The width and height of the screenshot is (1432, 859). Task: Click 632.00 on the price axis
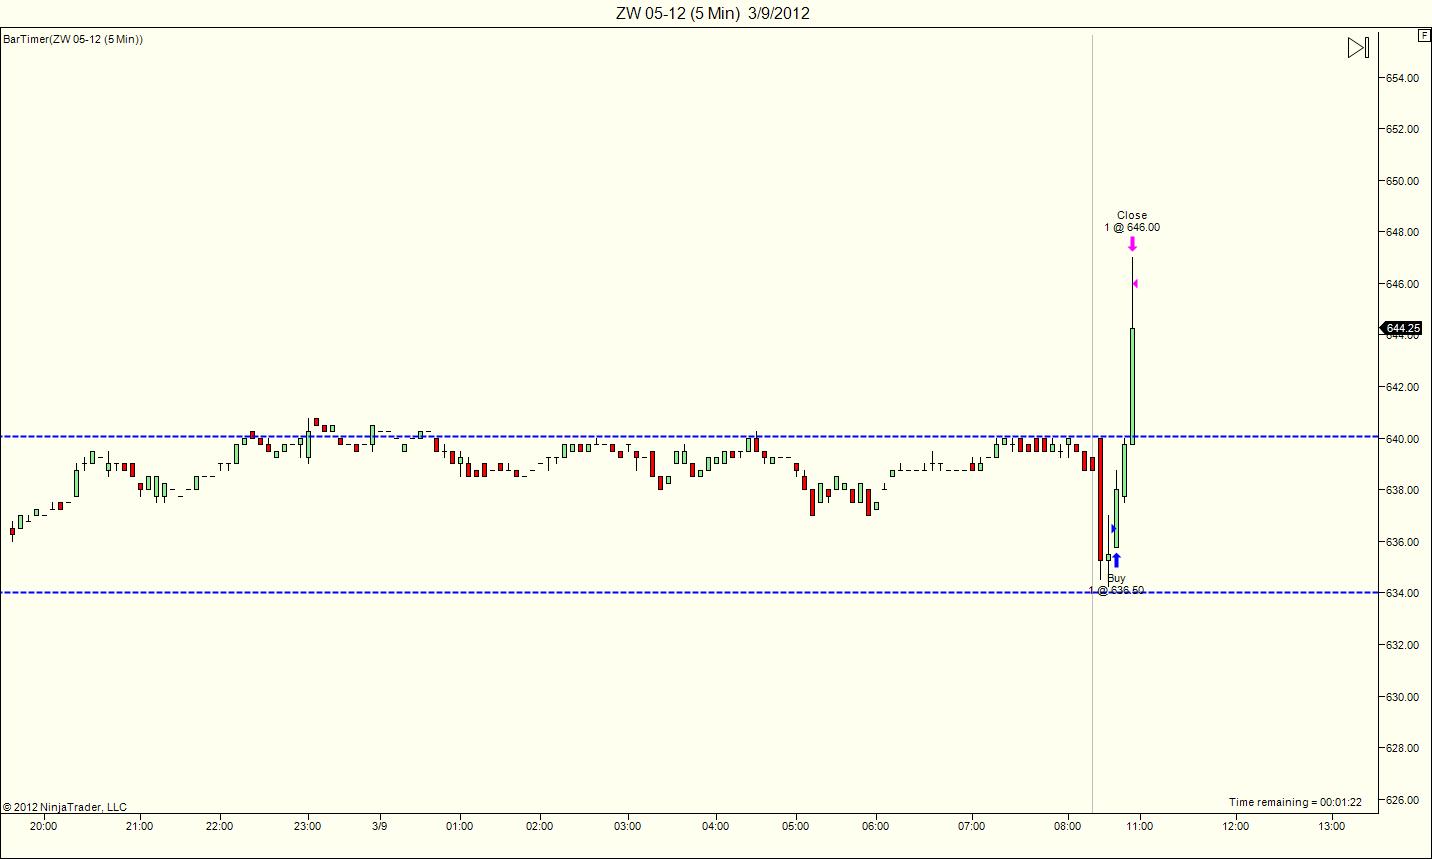[x=1402, y=645]
